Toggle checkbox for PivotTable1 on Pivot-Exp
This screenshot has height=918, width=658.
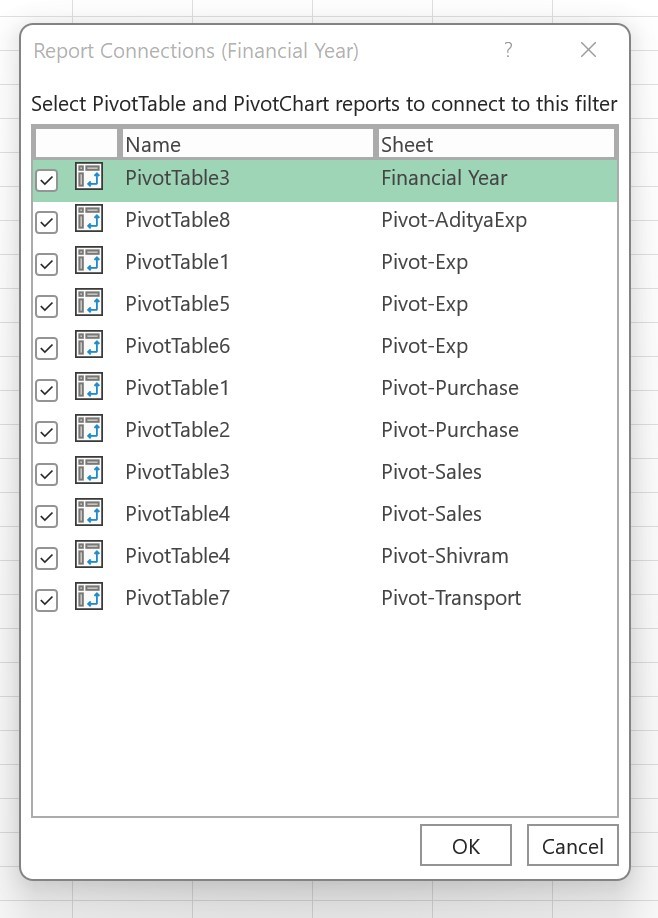pyautogui.click(x=46, y=265)
